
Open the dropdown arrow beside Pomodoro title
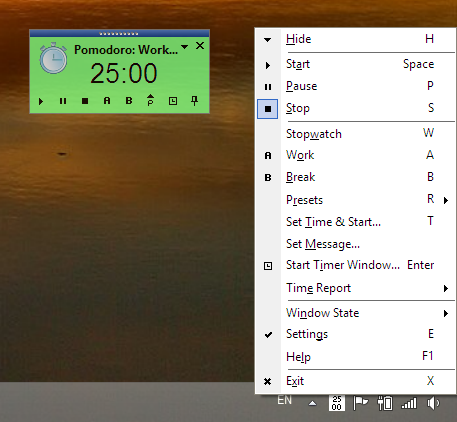(x=184, y=47)
